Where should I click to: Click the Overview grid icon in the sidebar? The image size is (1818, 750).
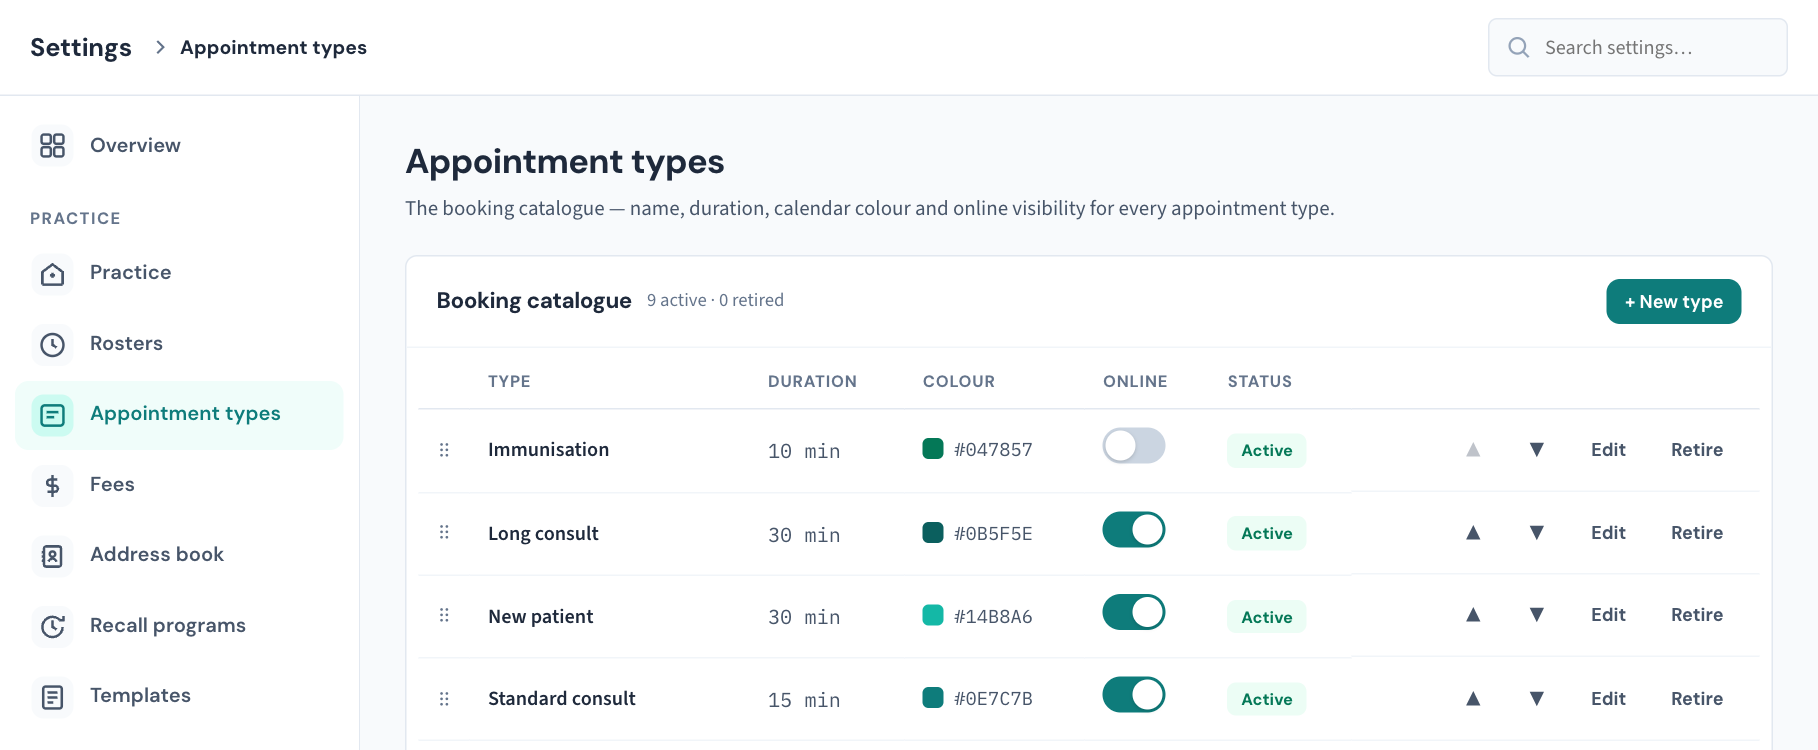tap(52, 146)
